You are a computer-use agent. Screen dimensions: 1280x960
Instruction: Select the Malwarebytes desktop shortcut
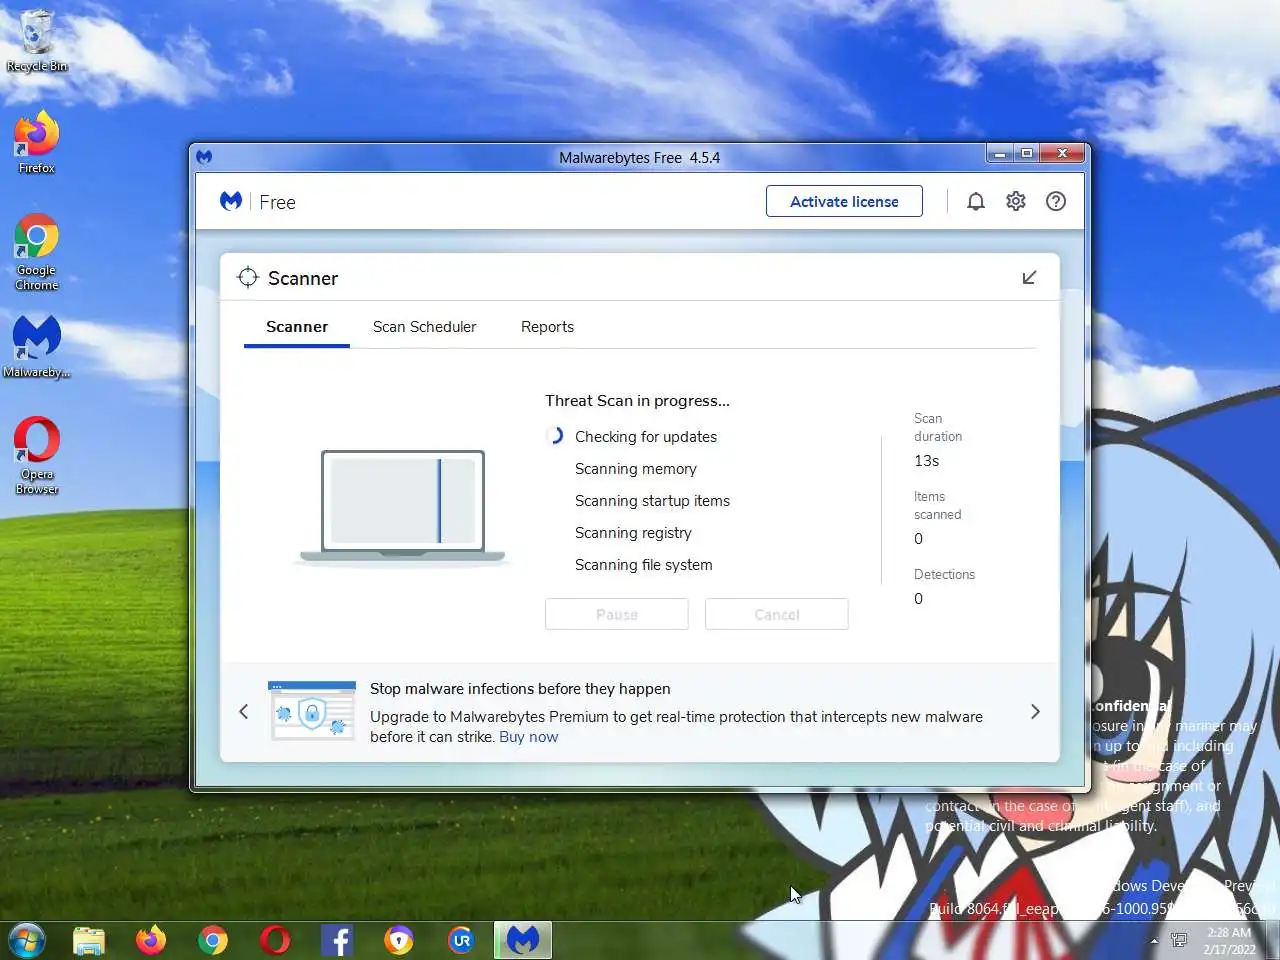37,346
